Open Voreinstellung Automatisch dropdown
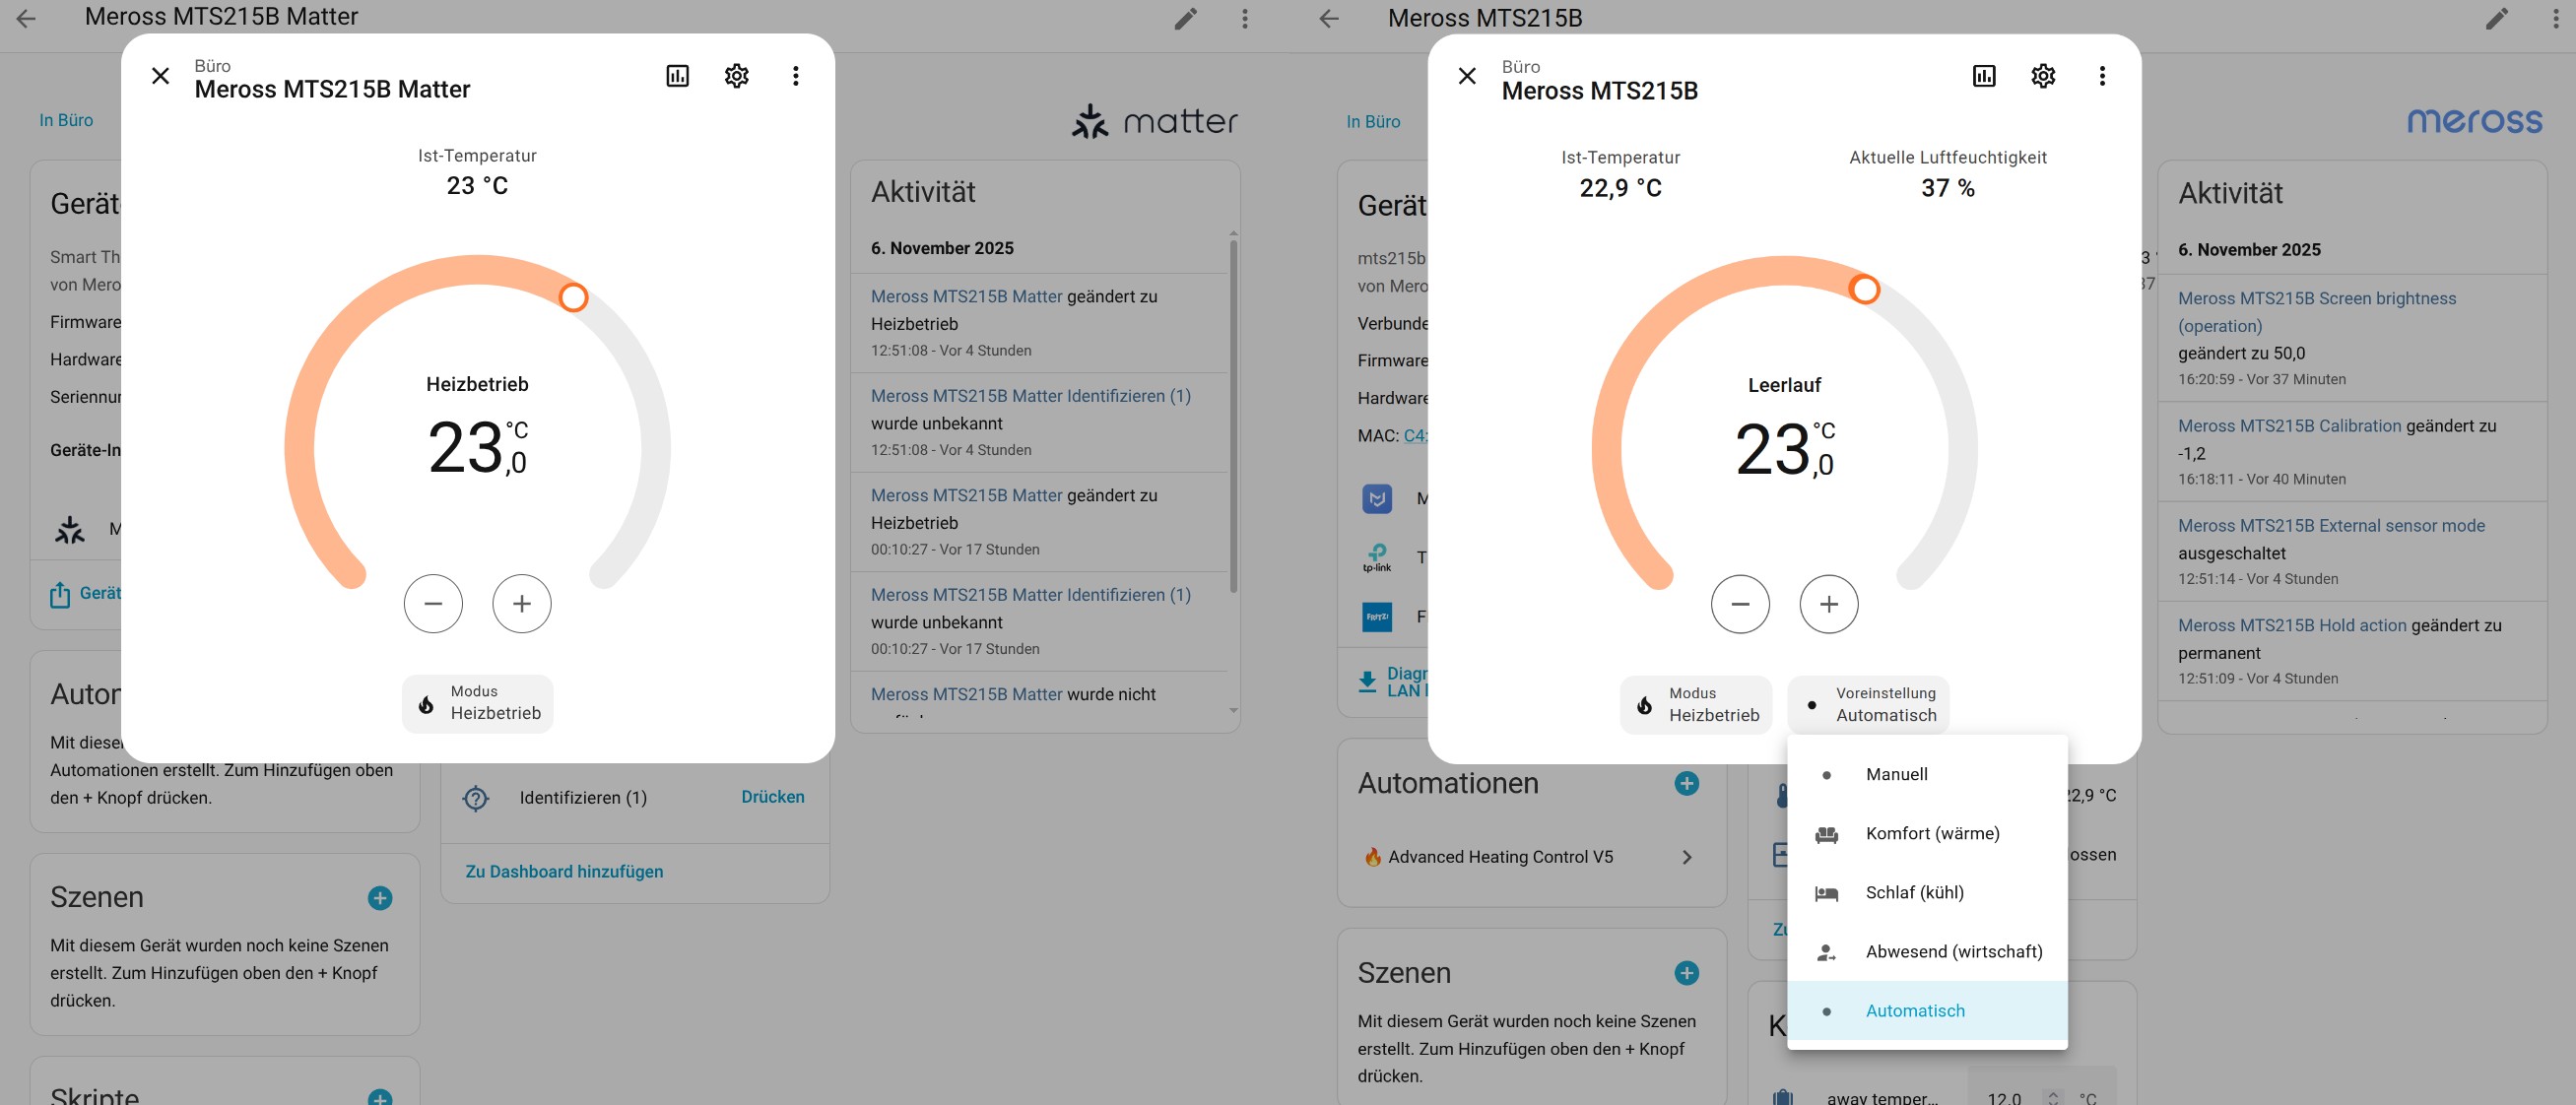Screen dimensions: 2576x1105 pyautogui.click(x=1867, y=704)
